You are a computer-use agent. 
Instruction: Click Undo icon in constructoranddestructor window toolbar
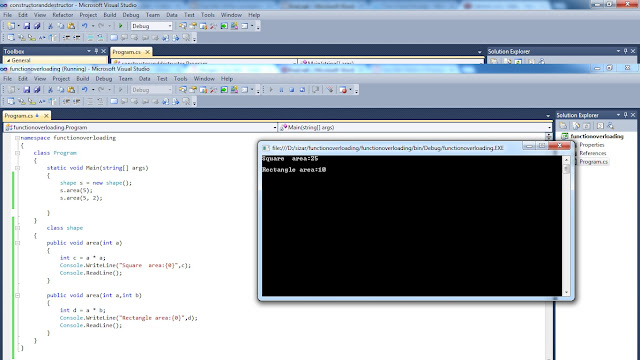(x=84, y=26)
